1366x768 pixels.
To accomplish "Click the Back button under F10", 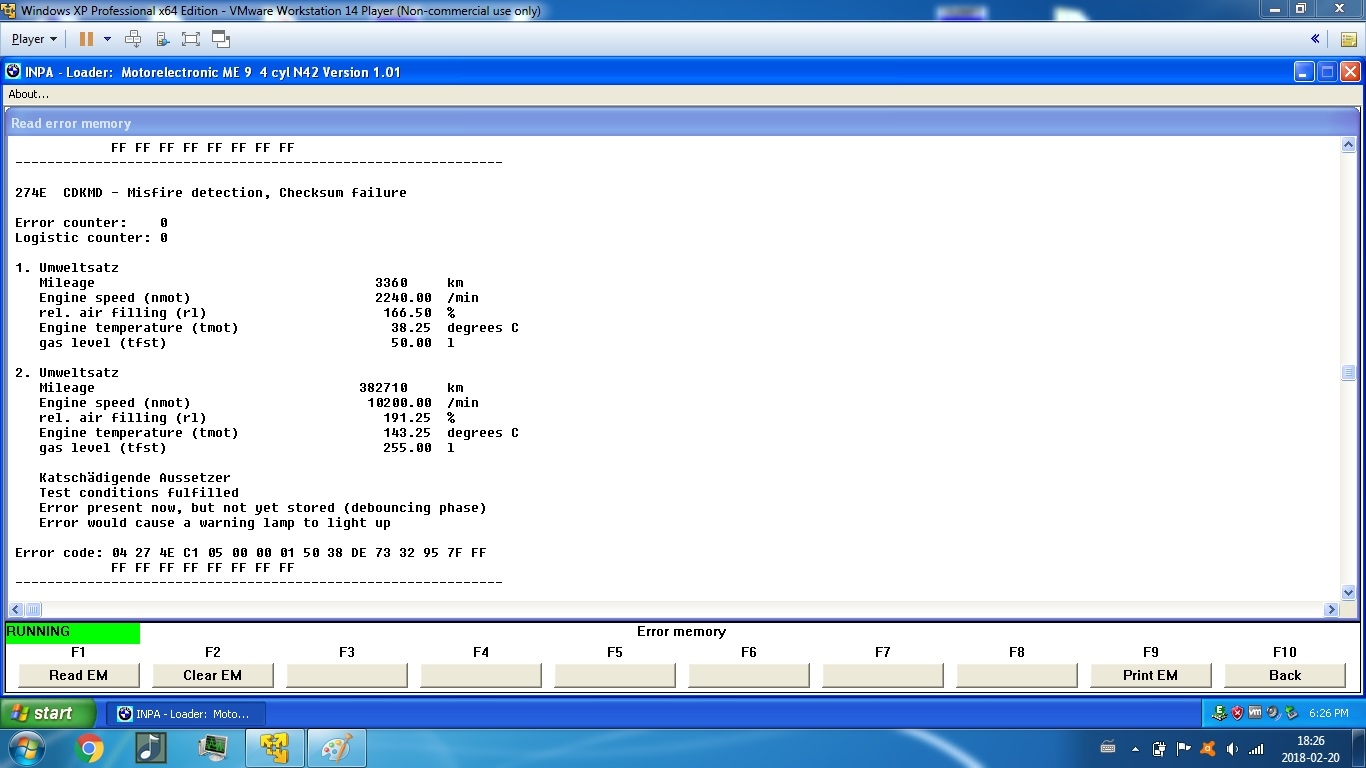I will 1284,675.
